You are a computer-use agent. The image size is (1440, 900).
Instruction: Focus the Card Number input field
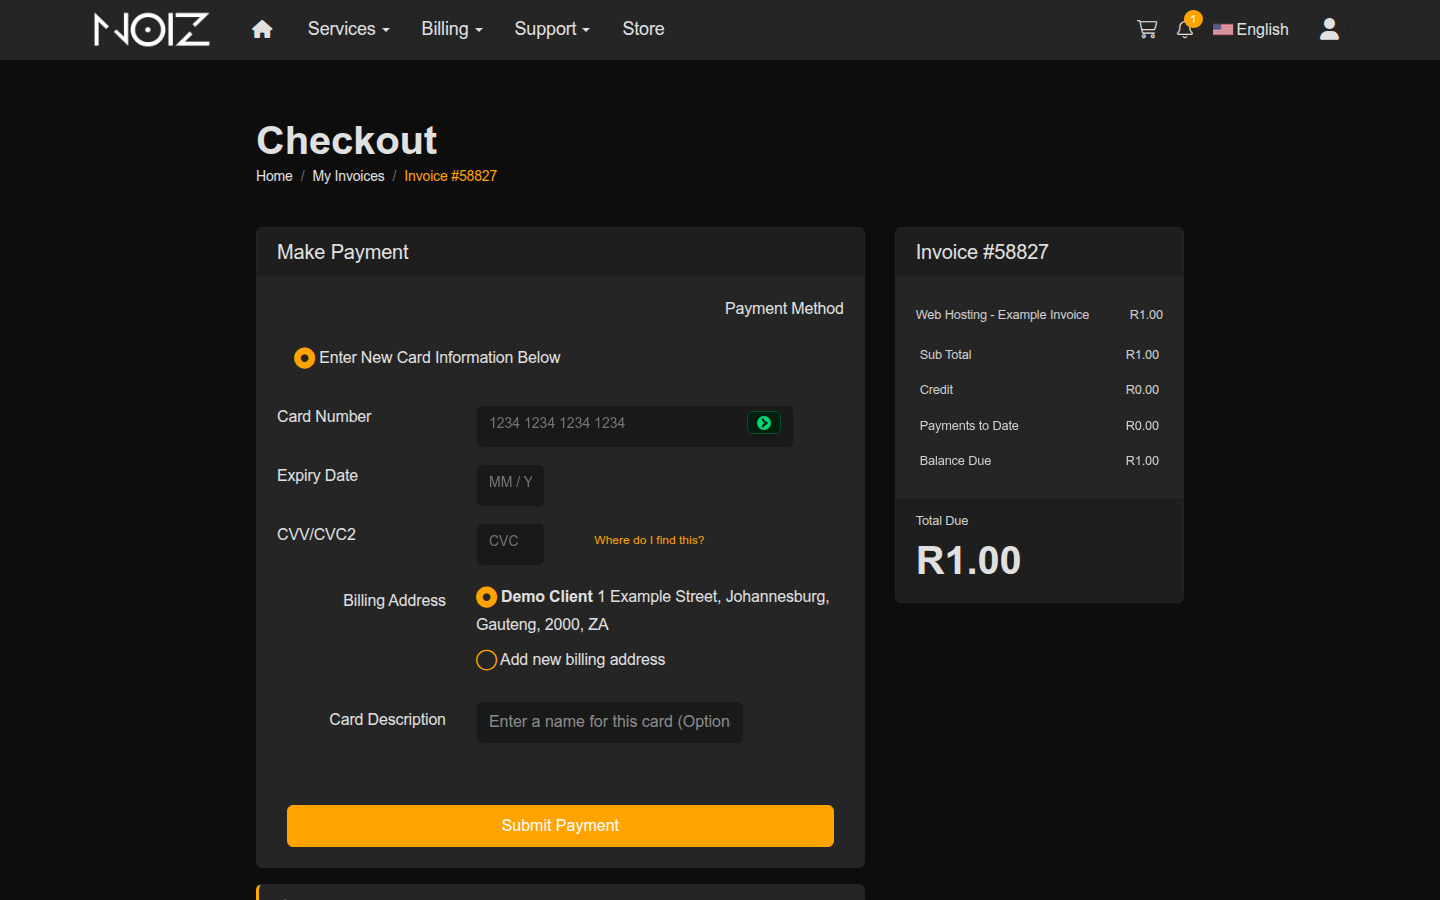[635, 426]
